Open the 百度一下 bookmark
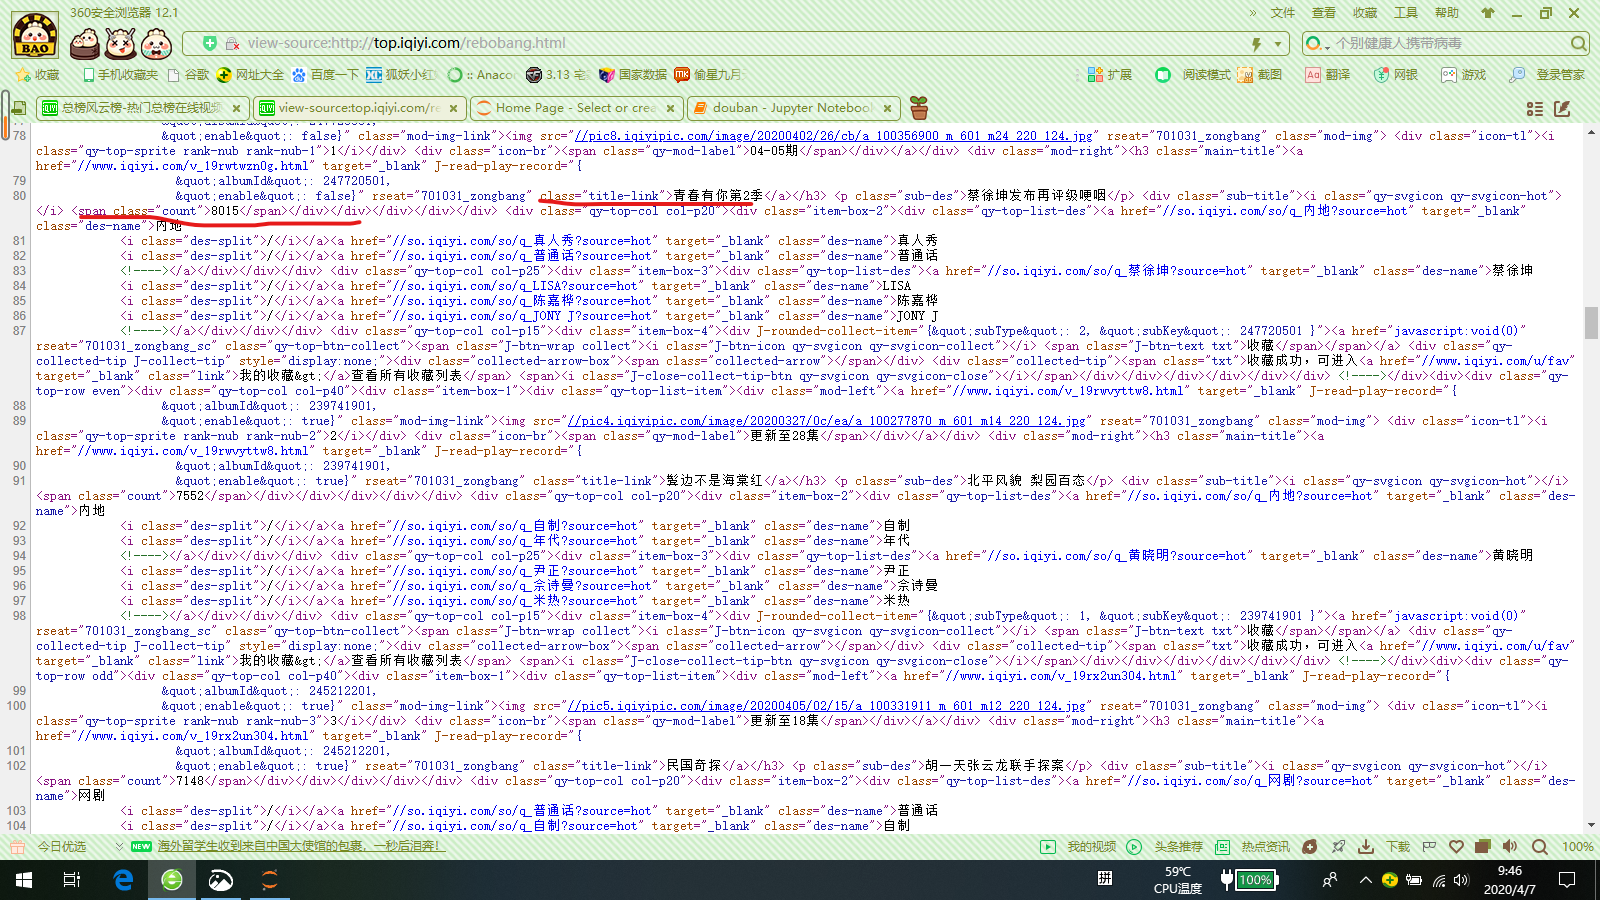Viewport: 1600px width, 900px height. pyautogui.click(x=325, y=75)
